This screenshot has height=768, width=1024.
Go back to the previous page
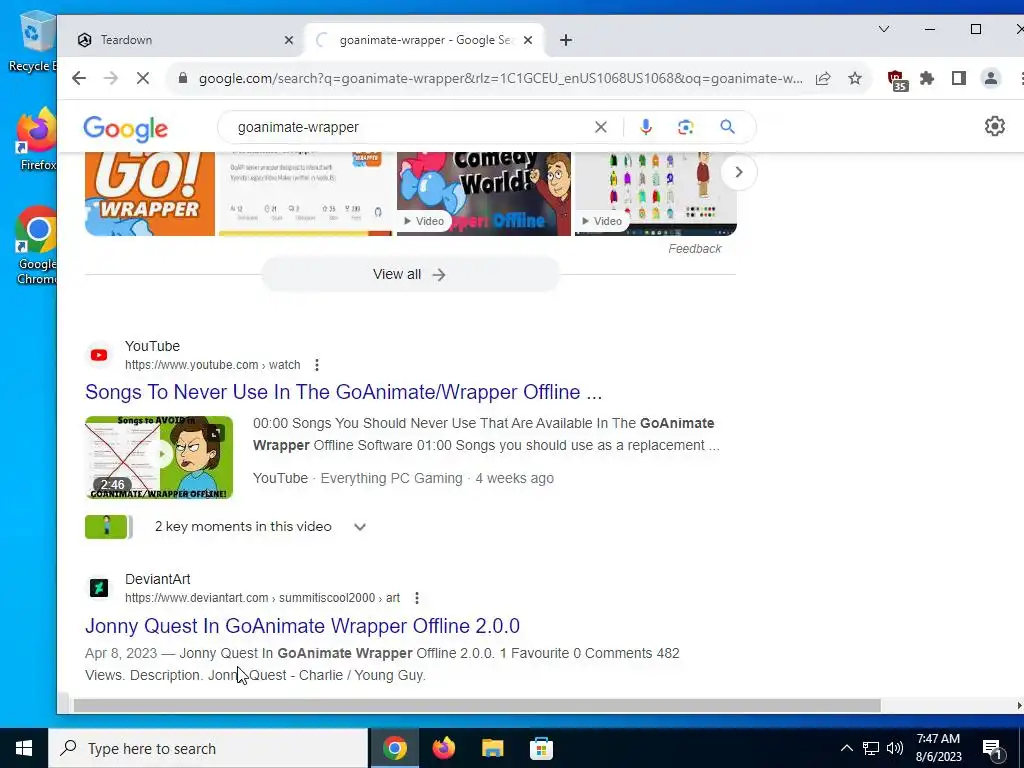click(x=79, y=78)
